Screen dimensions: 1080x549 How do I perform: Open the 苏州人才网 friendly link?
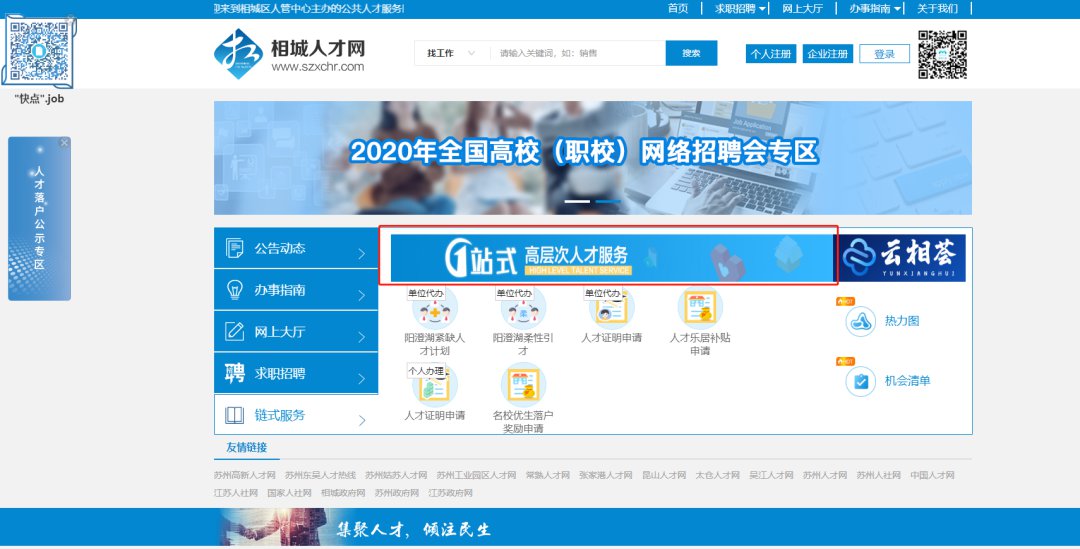pyautogui.click(x=824, y=475)
